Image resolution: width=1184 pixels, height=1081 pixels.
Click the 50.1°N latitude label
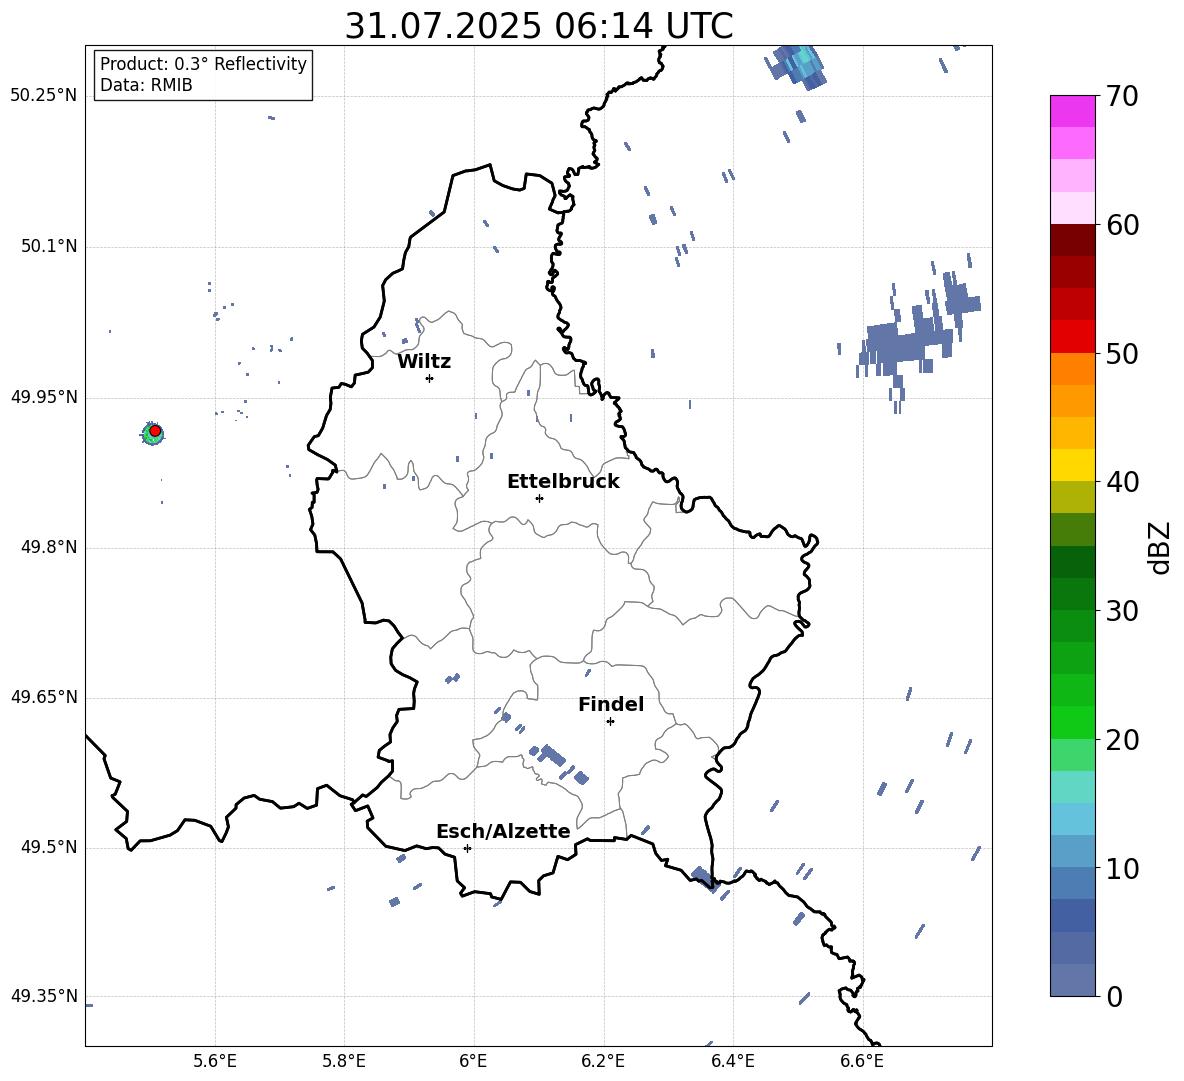pos(49,247)
